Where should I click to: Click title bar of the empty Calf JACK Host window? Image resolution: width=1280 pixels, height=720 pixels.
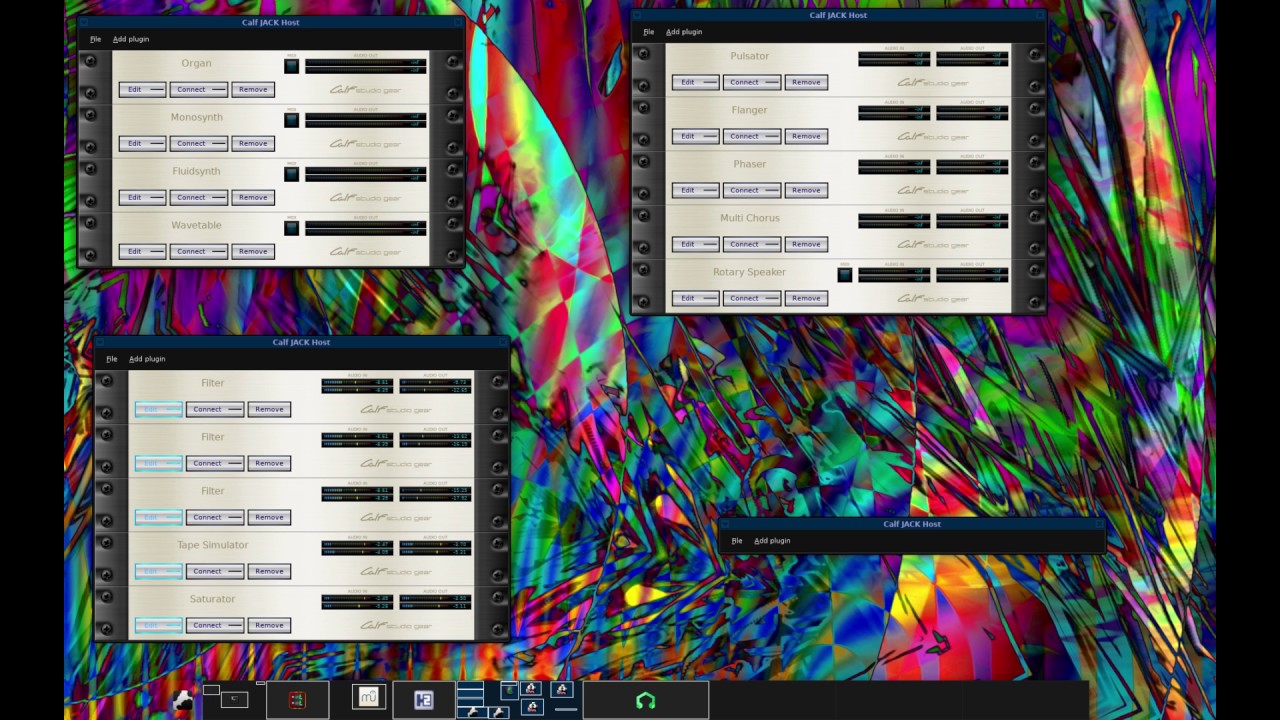[x=912, y=524]
